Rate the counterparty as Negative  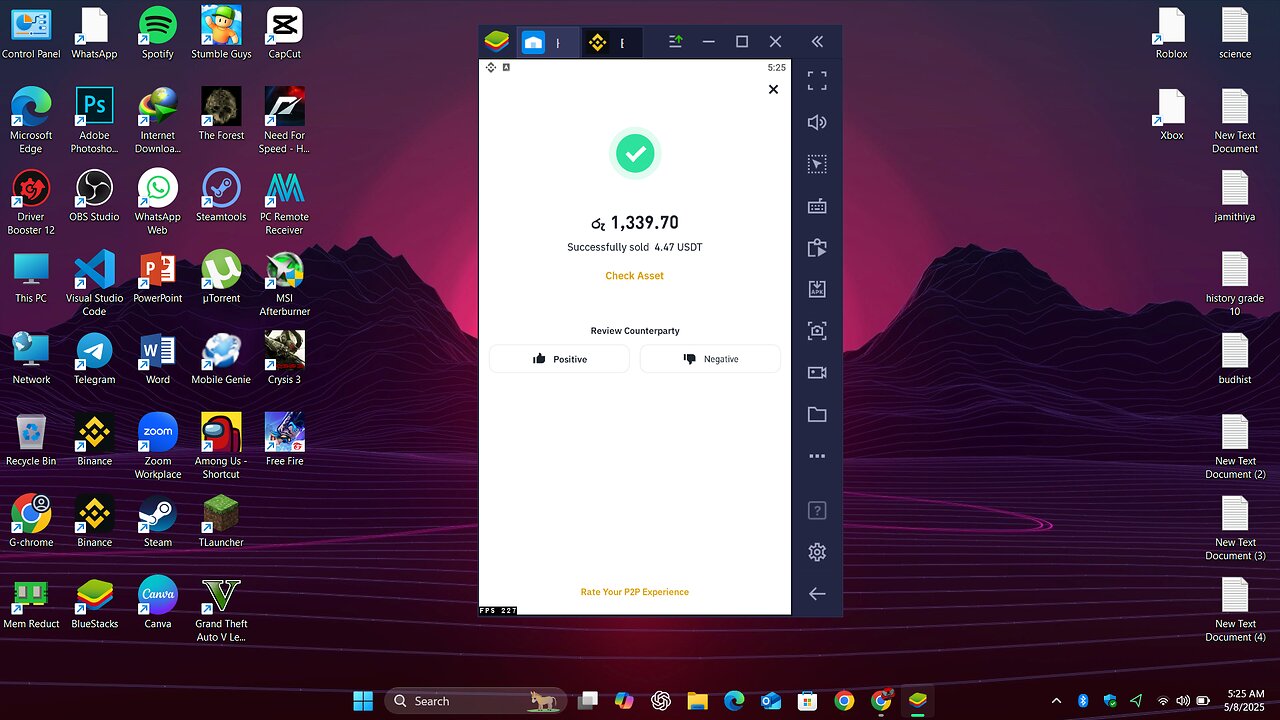click(x=710, y=359)
